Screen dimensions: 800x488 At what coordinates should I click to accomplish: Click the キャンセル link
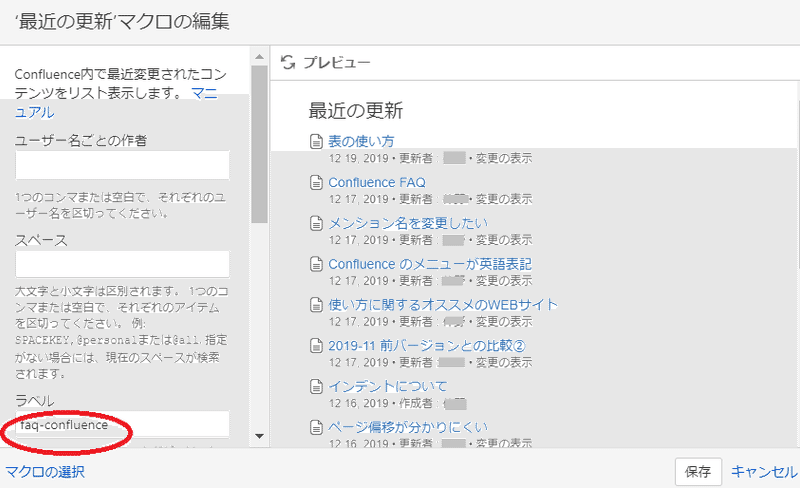click(x=764, y=472)
